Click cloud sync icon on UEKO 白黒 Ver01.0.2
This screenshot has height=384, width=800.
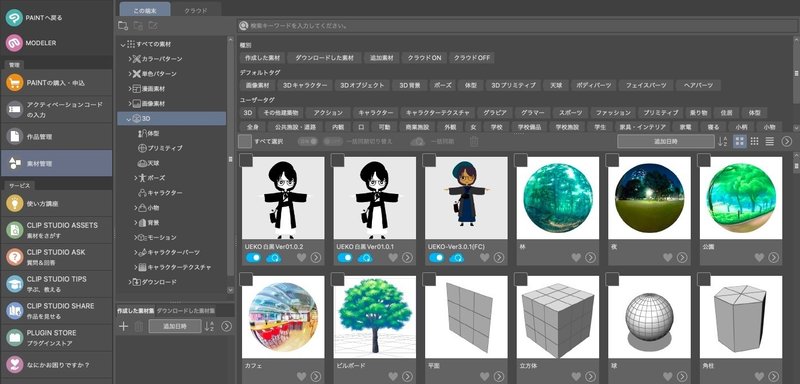pyautogui.click(x=273, y=258)
